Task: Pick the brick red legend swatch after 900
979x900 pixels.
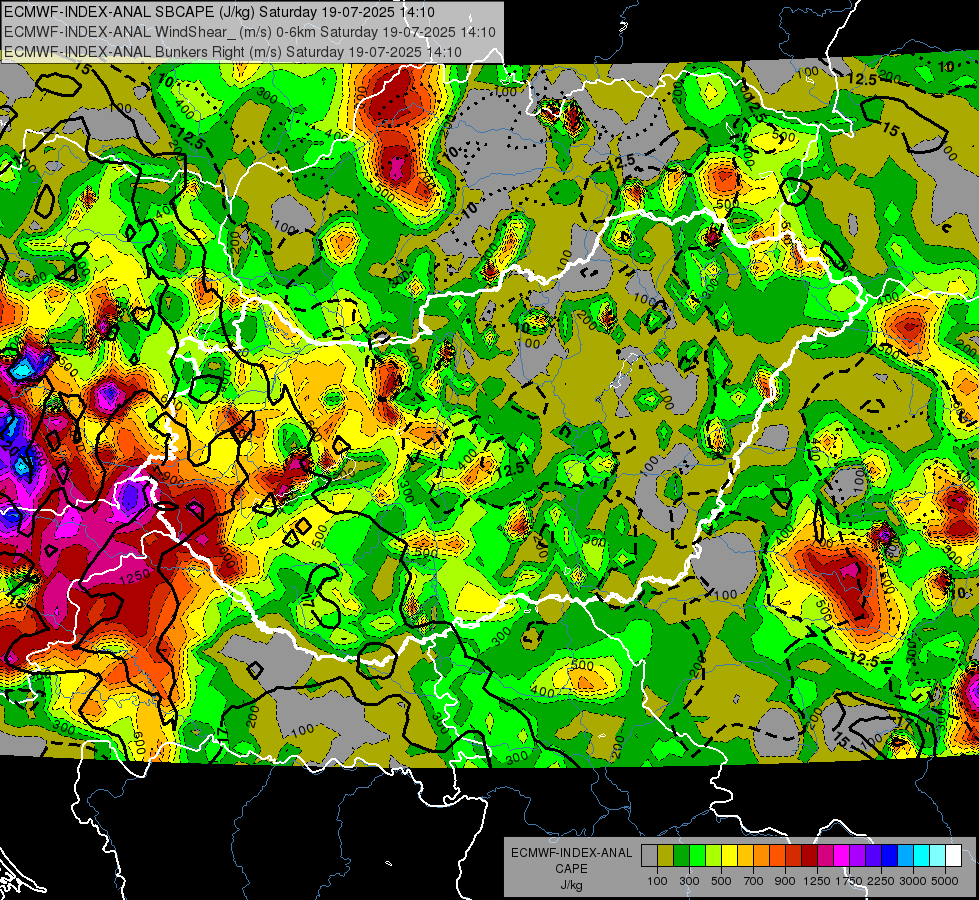Action: [x=794, y=856]
